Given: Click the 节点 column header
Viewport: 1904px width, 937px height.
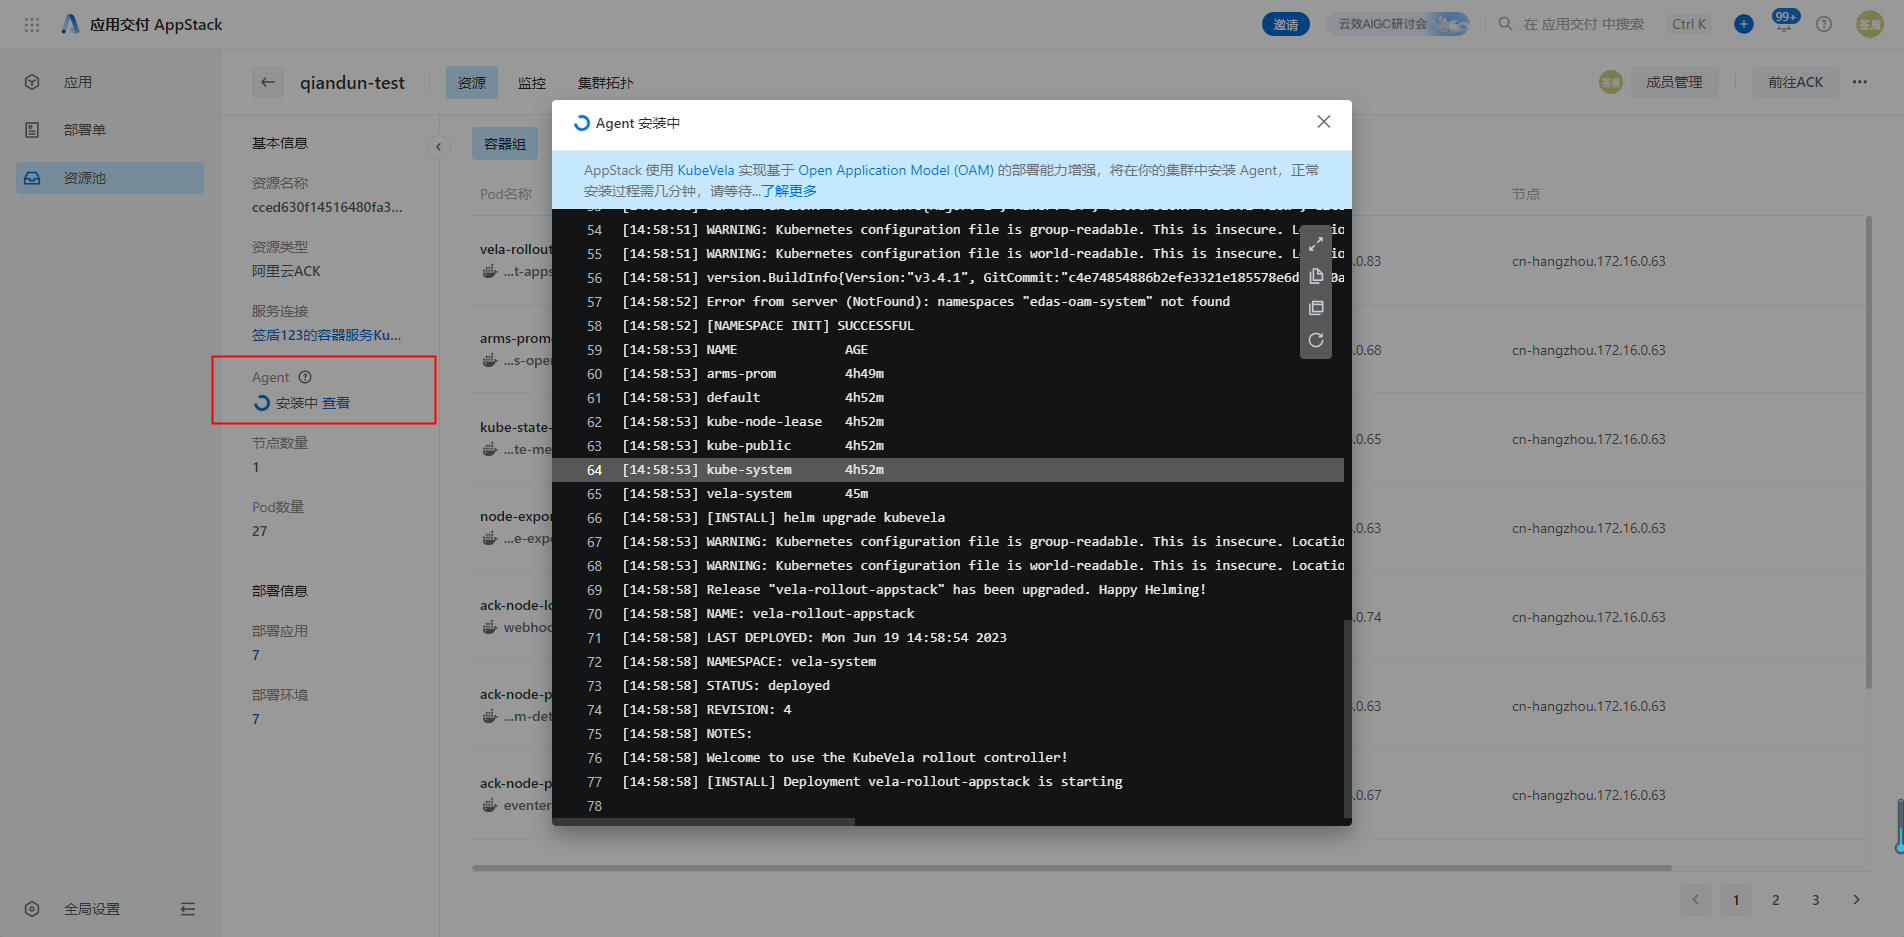Looking at the screenshot, I should [1526, 194].
